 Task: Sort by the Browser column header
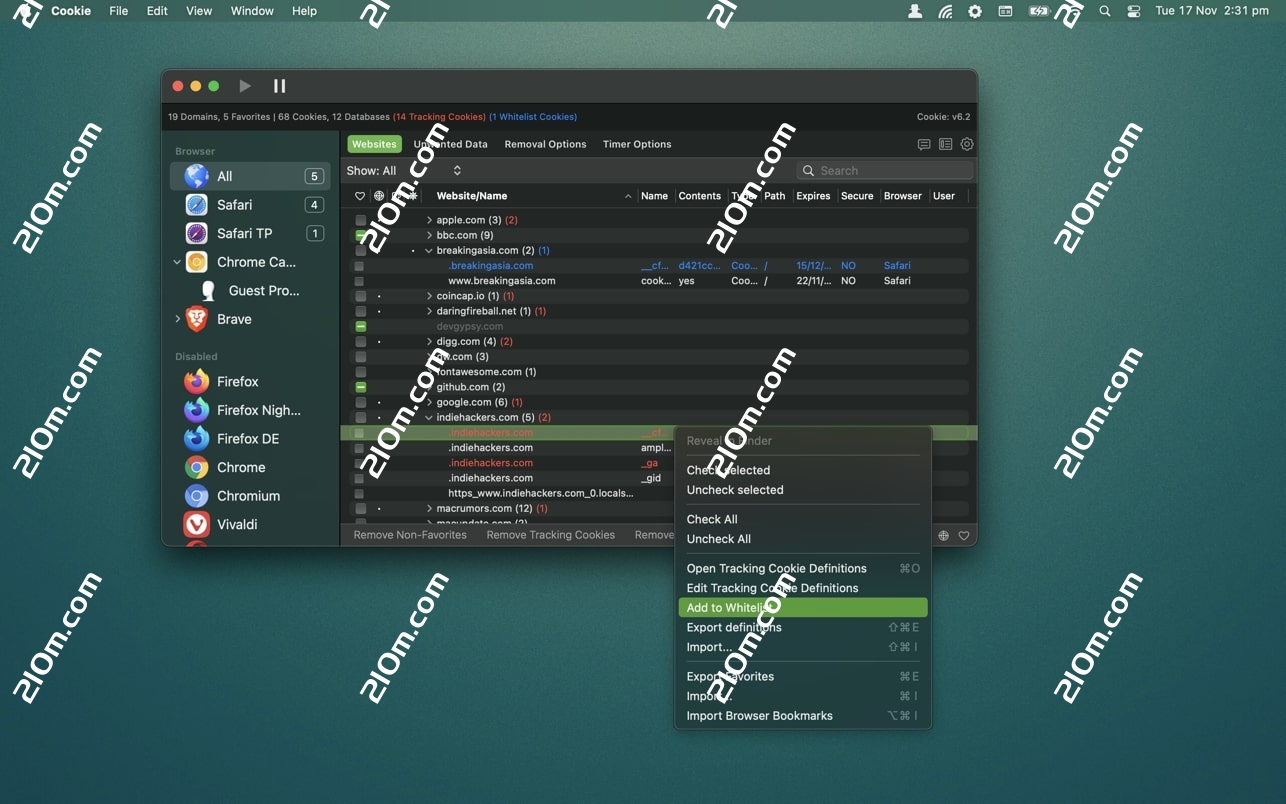point(902,196)
